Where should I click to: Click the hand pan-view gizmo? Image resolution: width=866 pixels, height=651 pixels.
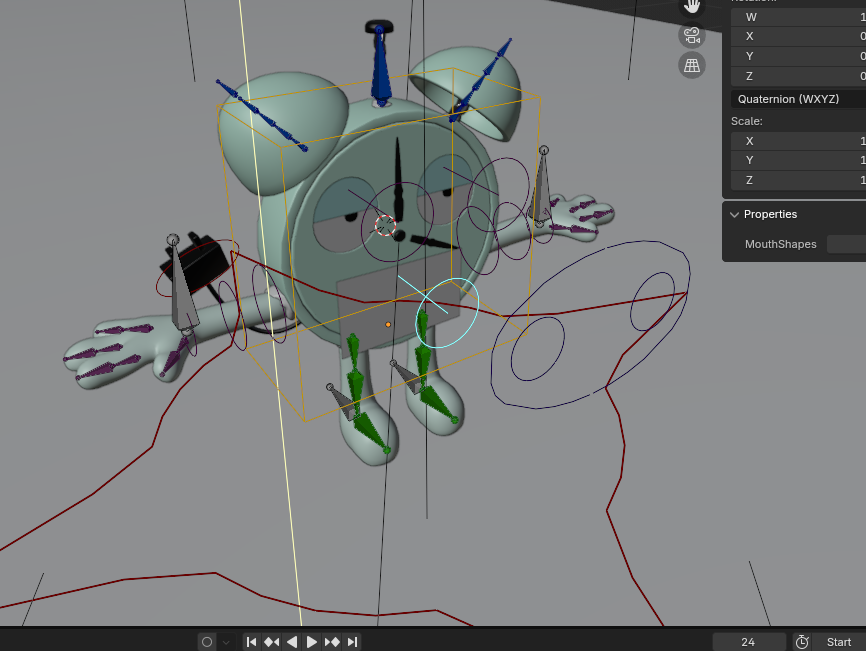point(691,7)
